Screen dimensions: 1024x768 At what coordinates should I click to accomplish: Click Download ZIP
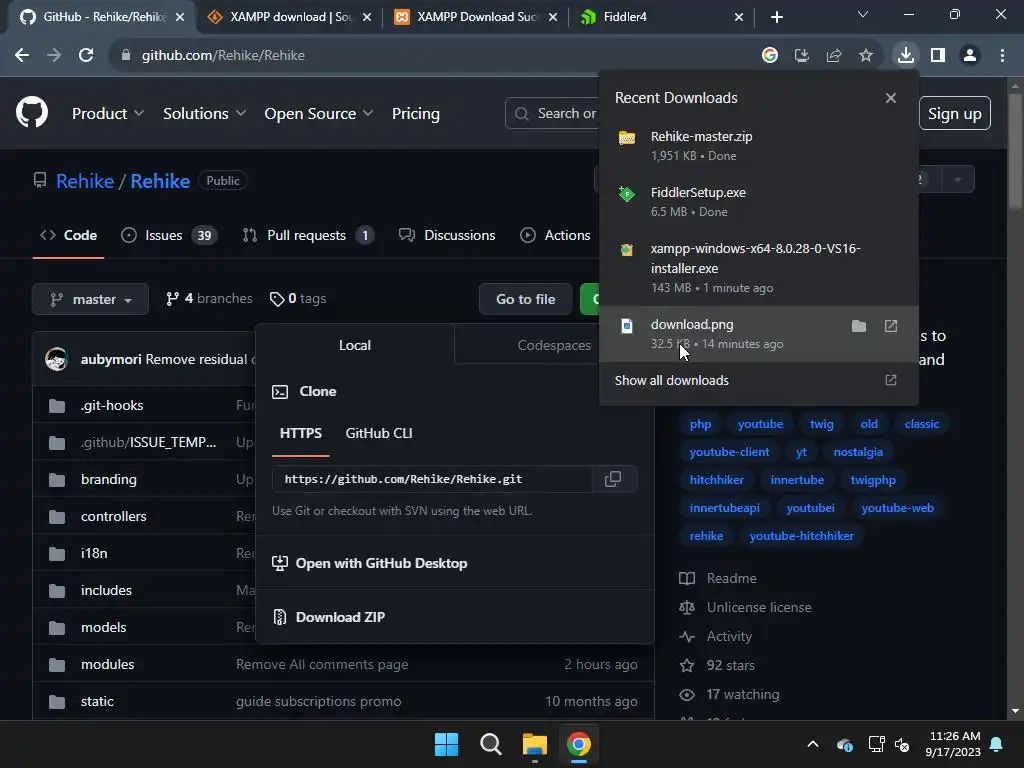pos(340,617)
